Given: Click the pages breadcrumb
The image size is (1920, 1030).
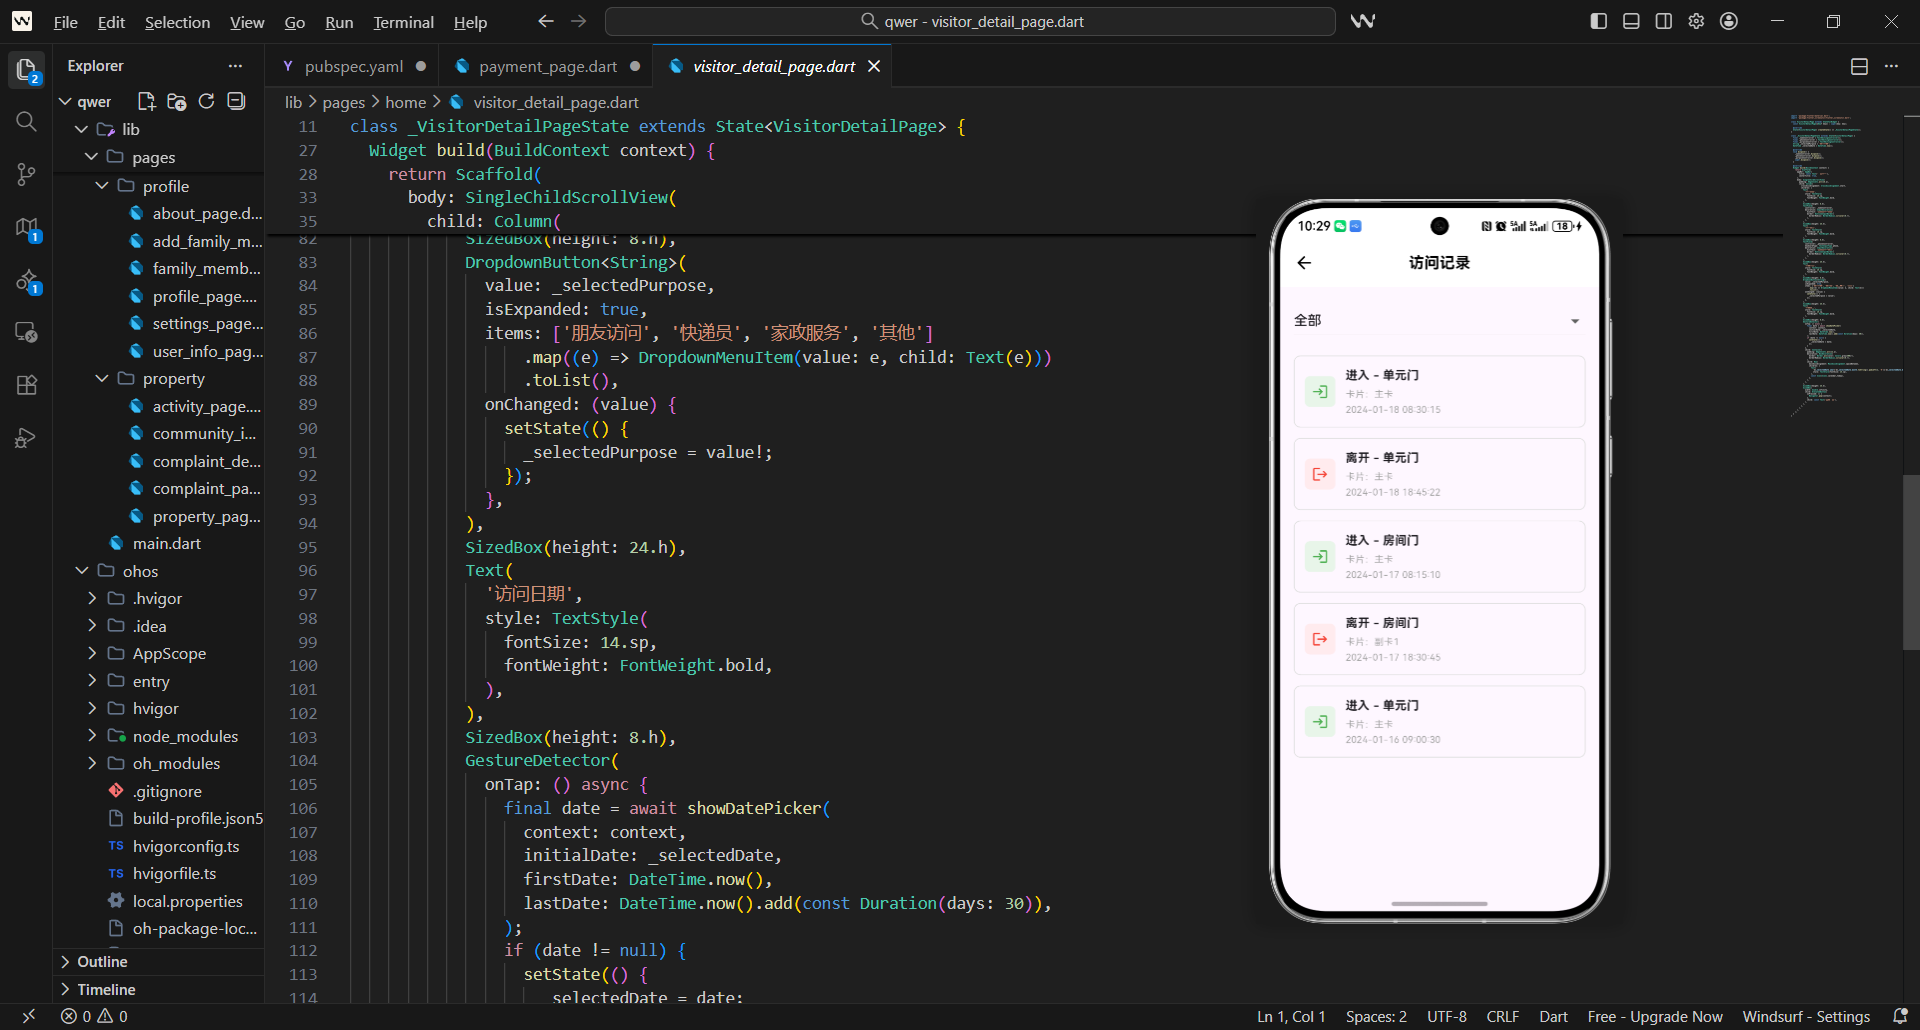Looking at the screenshot, I should [343, 102].
